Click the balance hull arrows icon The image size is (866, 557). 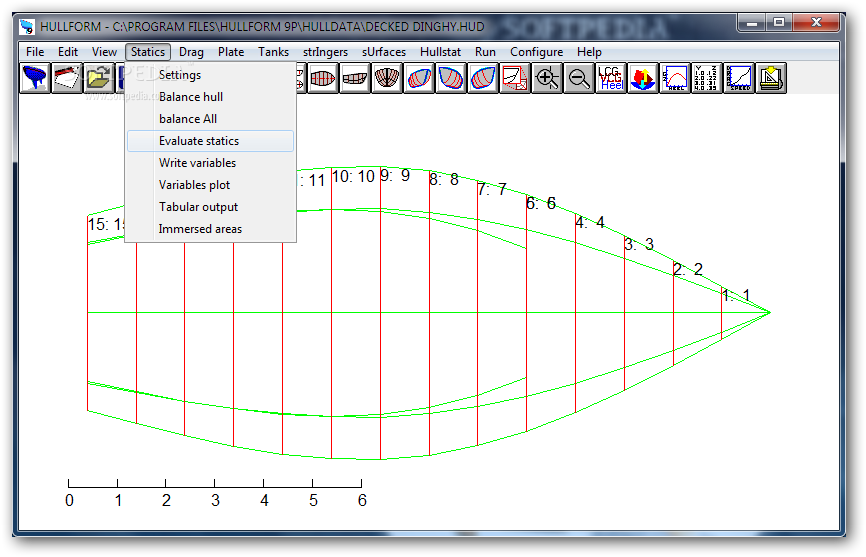point(642,78)
